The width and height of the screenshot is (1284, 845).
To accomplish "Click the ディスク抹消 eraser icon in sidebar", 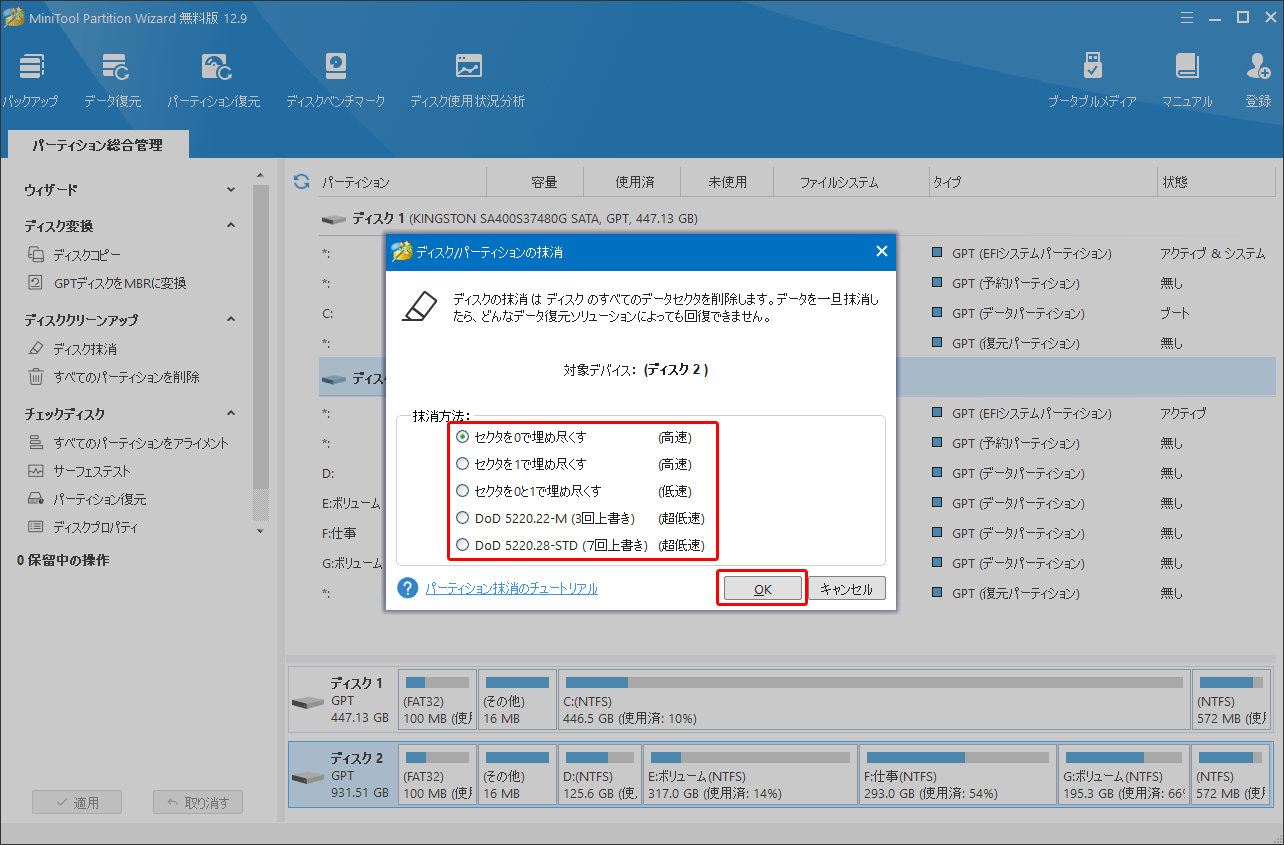I will pos(36,349).
